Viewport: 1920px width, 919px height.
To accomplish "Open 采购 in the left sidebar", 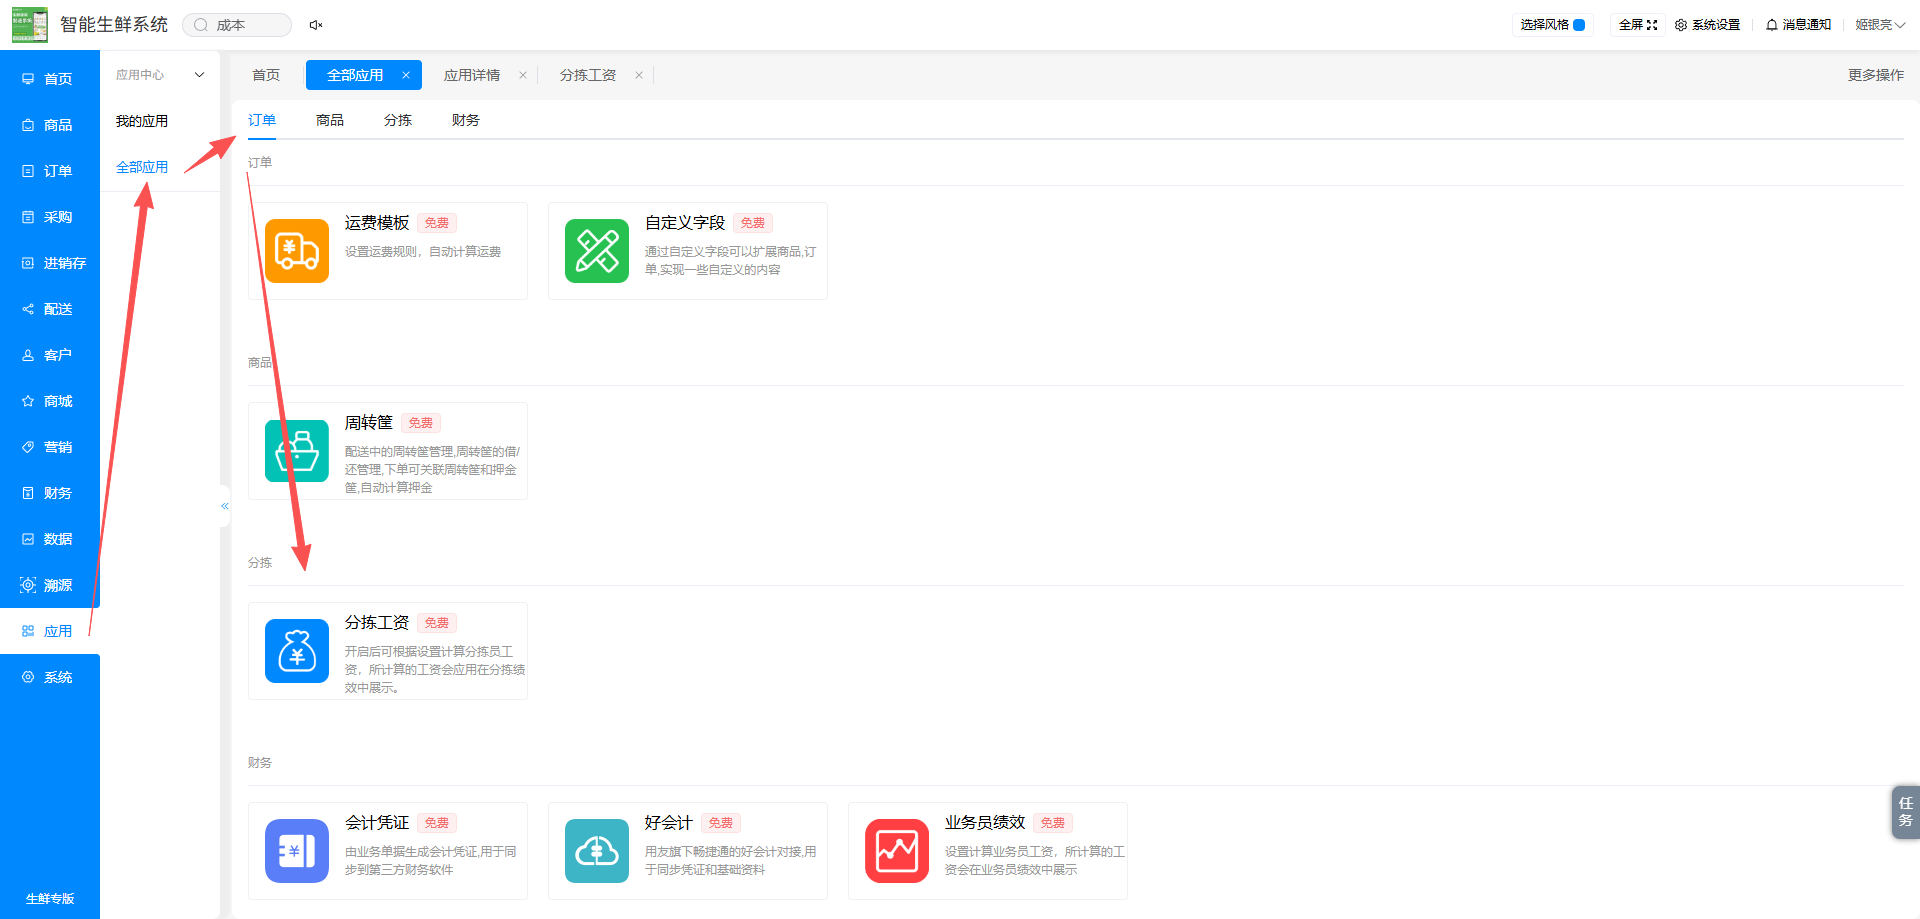I will coord(50,217).
